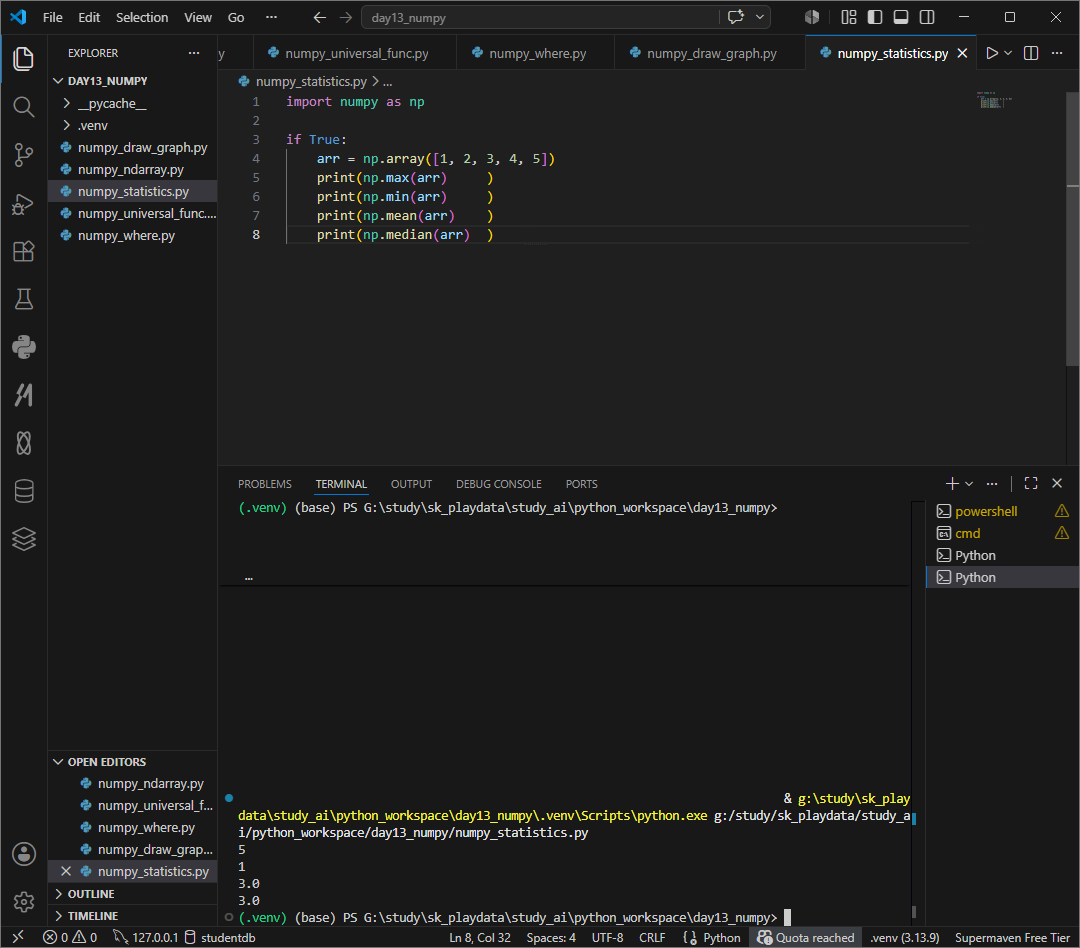
Task: Split the editor to the right
Action: (x=1031, y=53)
